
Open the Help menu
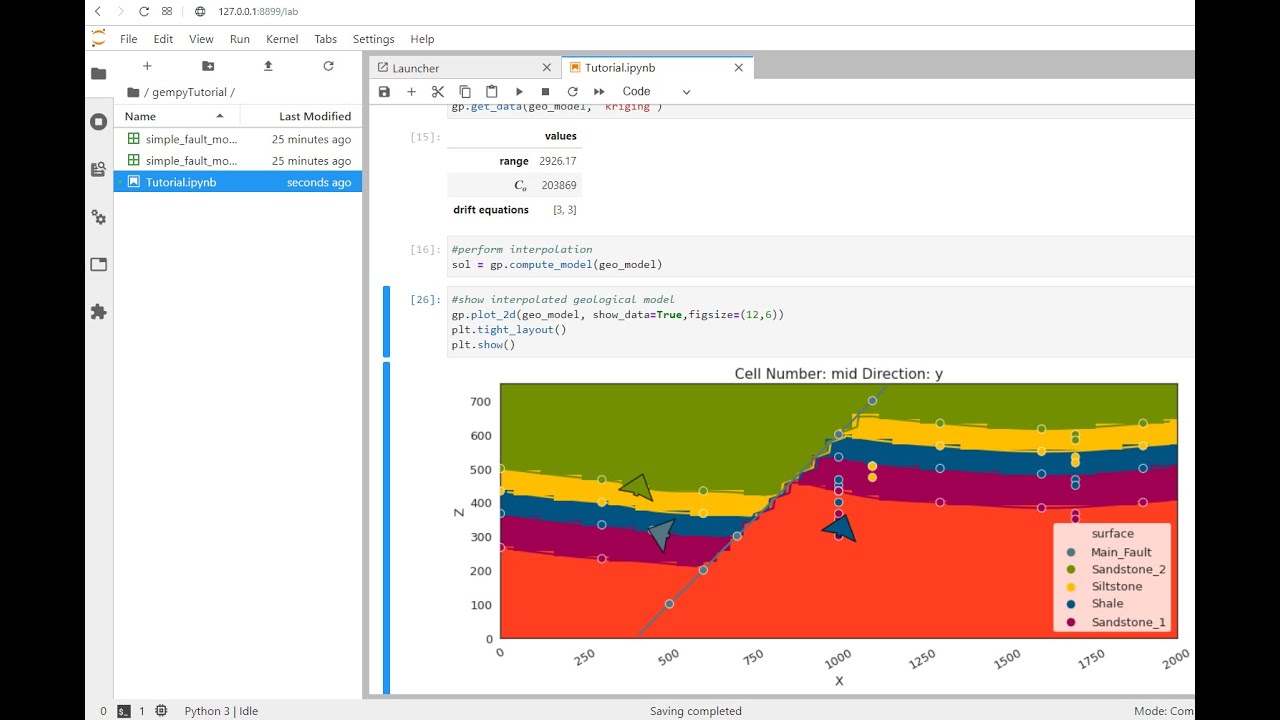pos(422,39)
